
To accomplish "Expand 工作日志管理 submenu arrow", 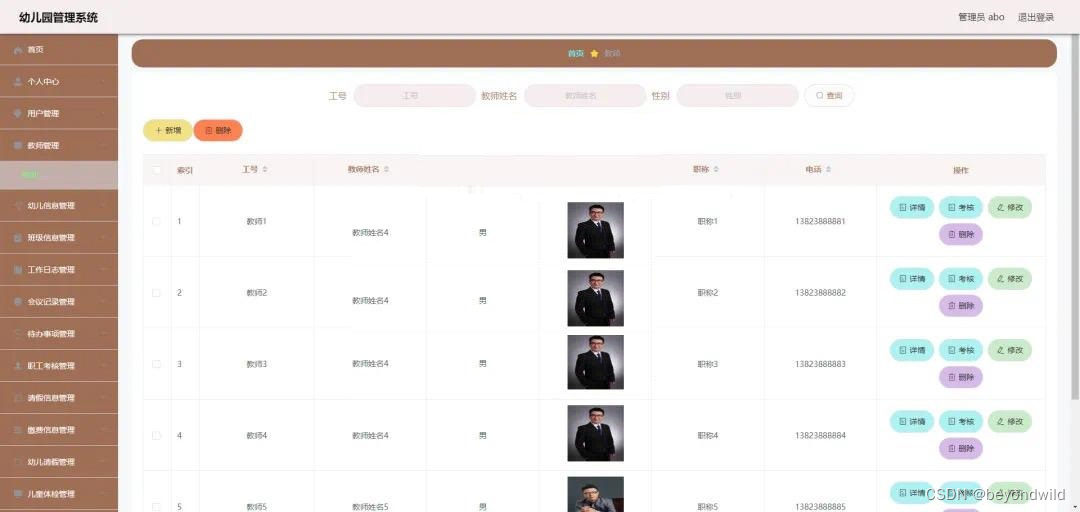I will pyautogui.click(x=103, y=270).
